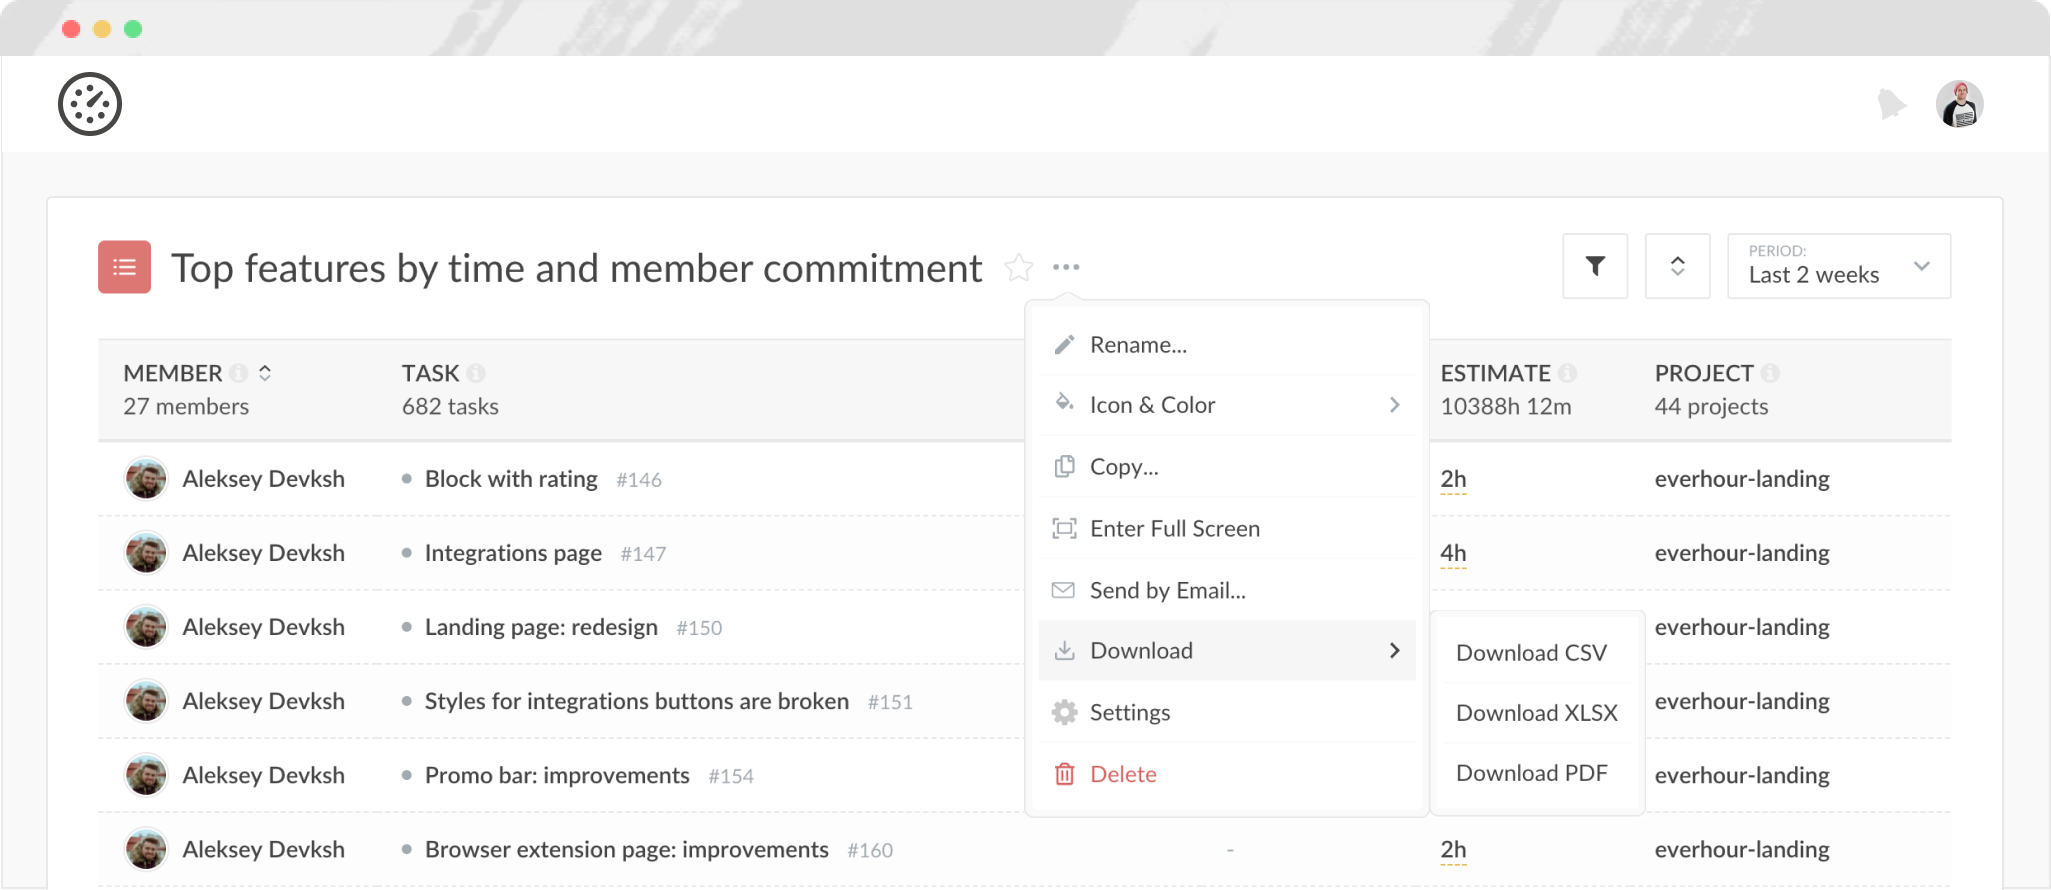Open the user profile avatar
The width and height of the screenshot is (2051, 890).
[x=1959, y=104]
